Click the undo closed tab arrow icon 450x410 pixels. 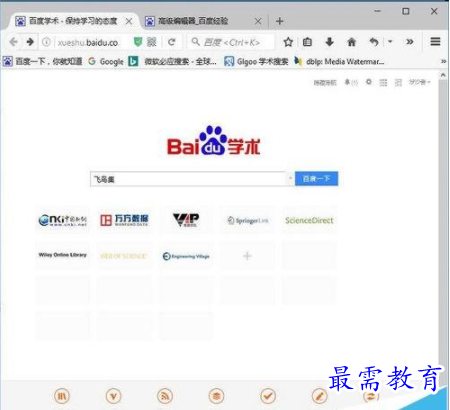[x=374, y=42]
